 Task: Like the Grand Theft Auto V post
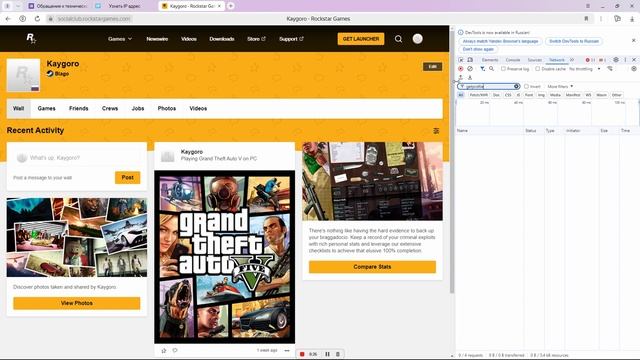click(x=164, y=351)
